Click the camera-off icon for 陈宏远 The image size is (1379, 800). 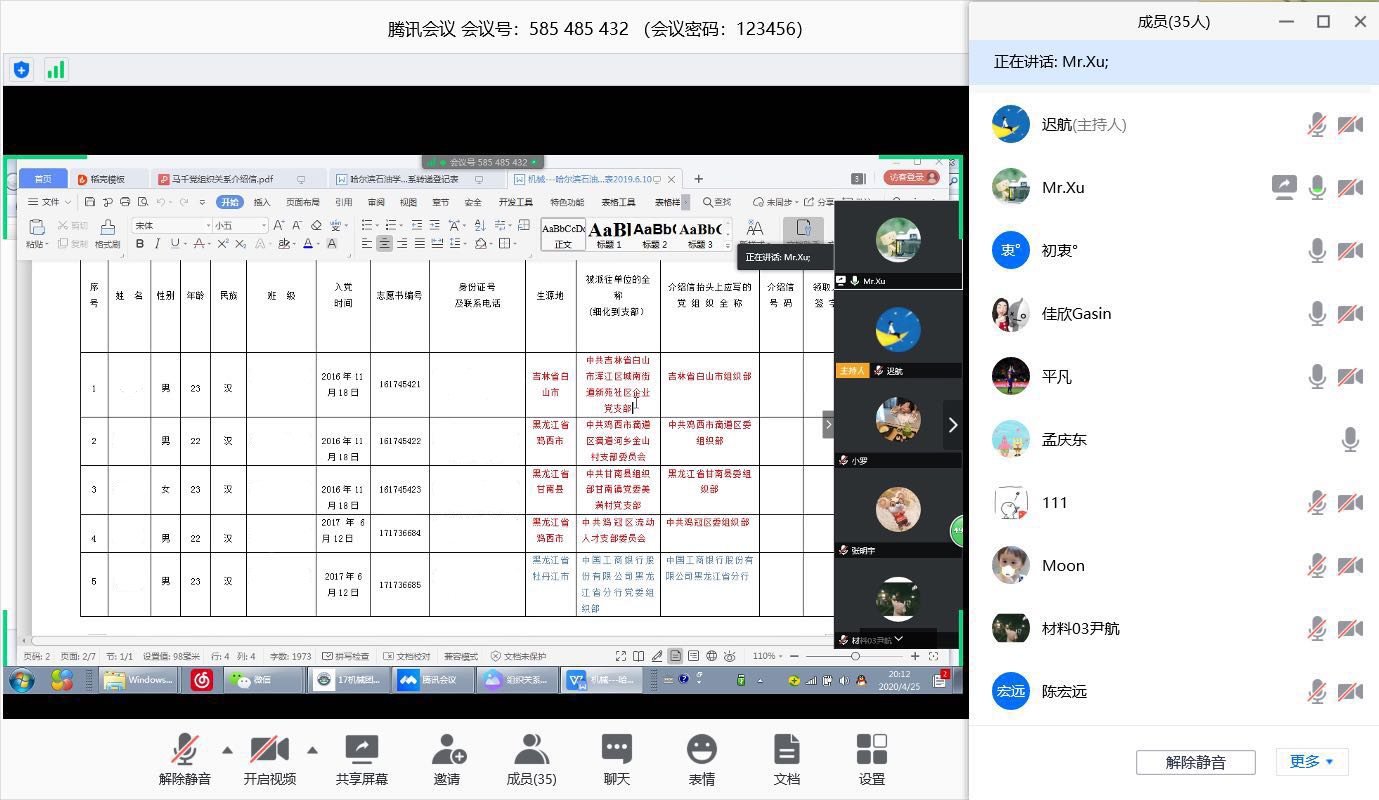click(1350, 691)
